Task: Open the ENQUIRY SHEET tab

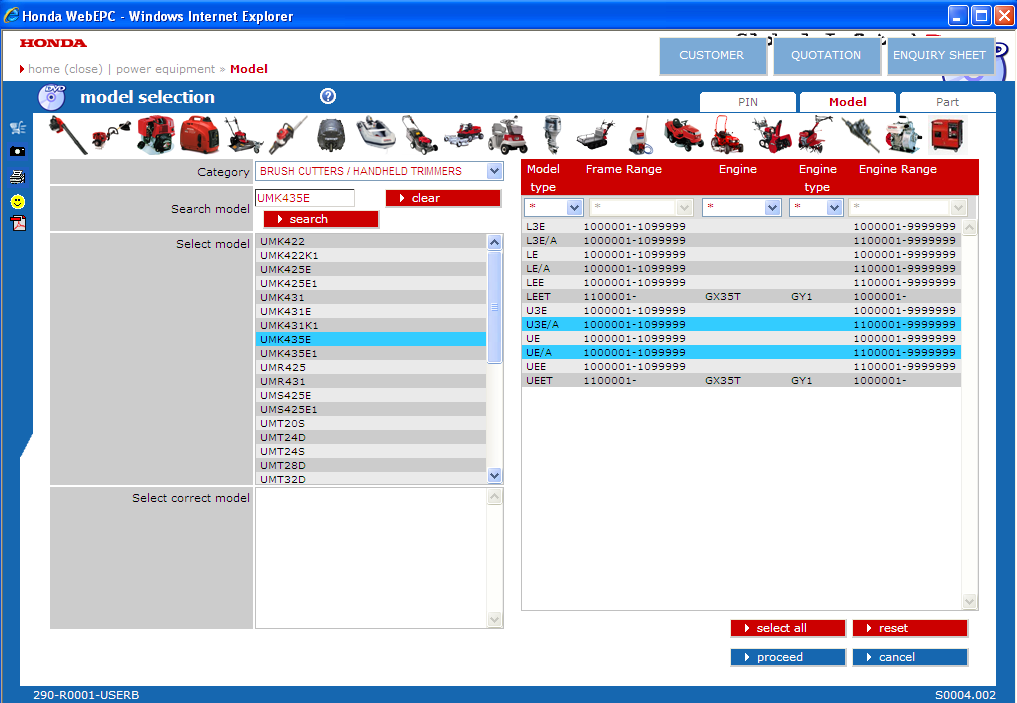Action: point(939,55)
